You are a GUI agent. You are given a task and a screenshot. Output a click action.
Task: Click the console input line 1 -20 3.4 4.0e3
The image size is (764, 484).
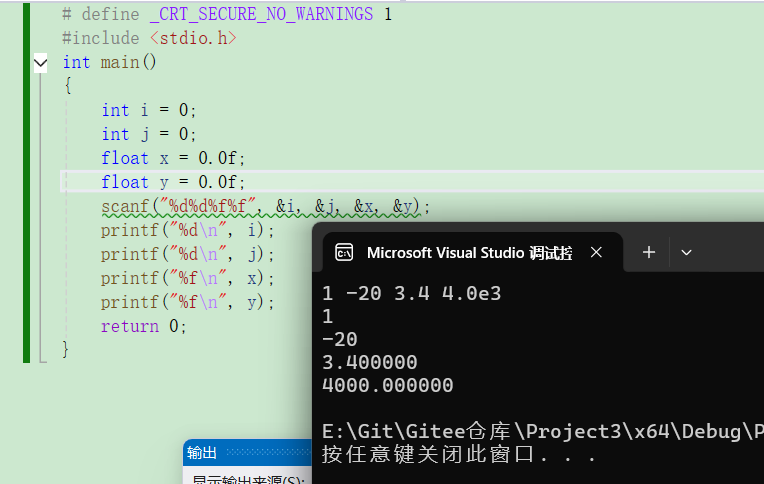point(412,294)
